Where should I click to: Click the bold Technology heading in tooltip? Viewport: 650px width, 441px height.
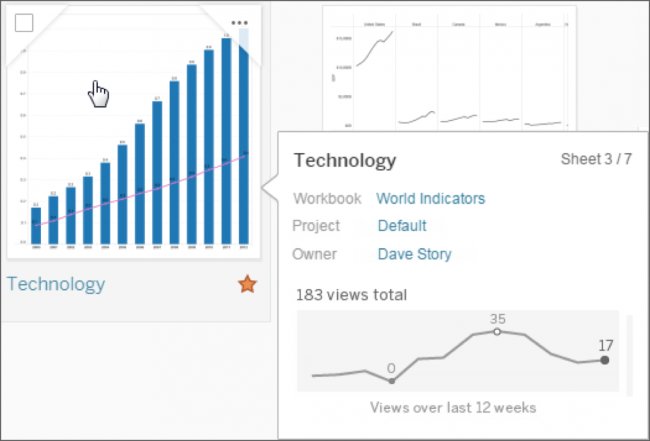(345, 160)
